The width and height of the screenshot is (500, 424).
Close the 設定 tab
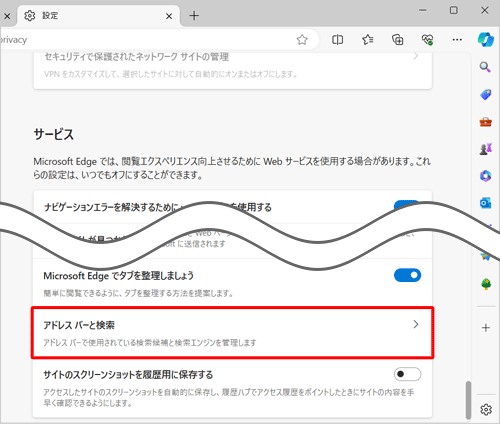[169, 16]
